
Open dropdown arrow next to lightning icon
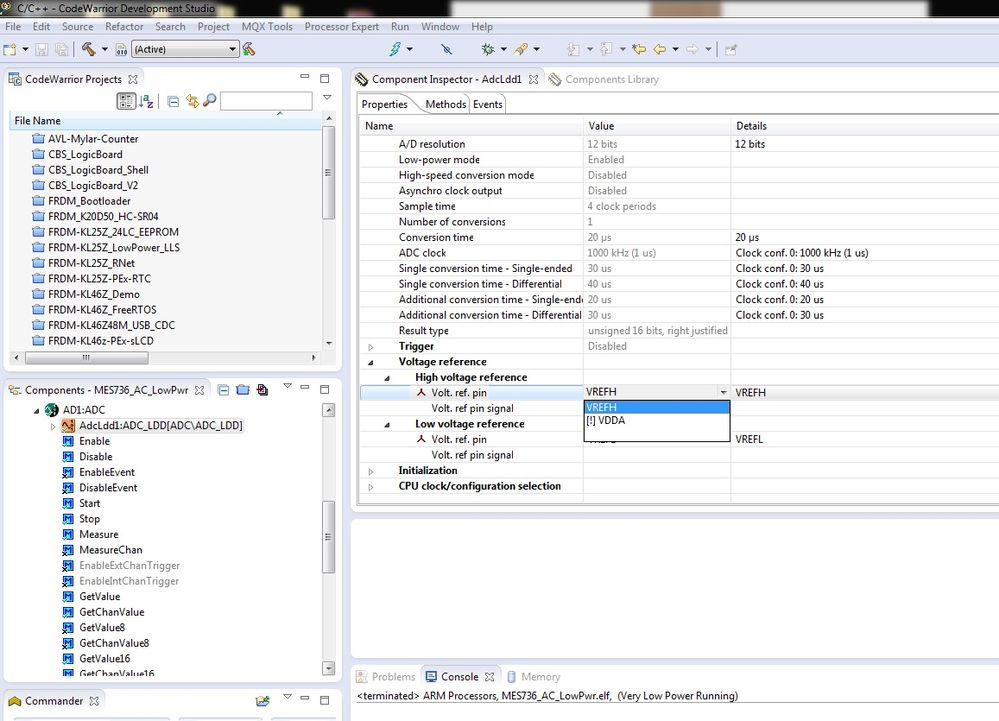click(x=410, y=49)
